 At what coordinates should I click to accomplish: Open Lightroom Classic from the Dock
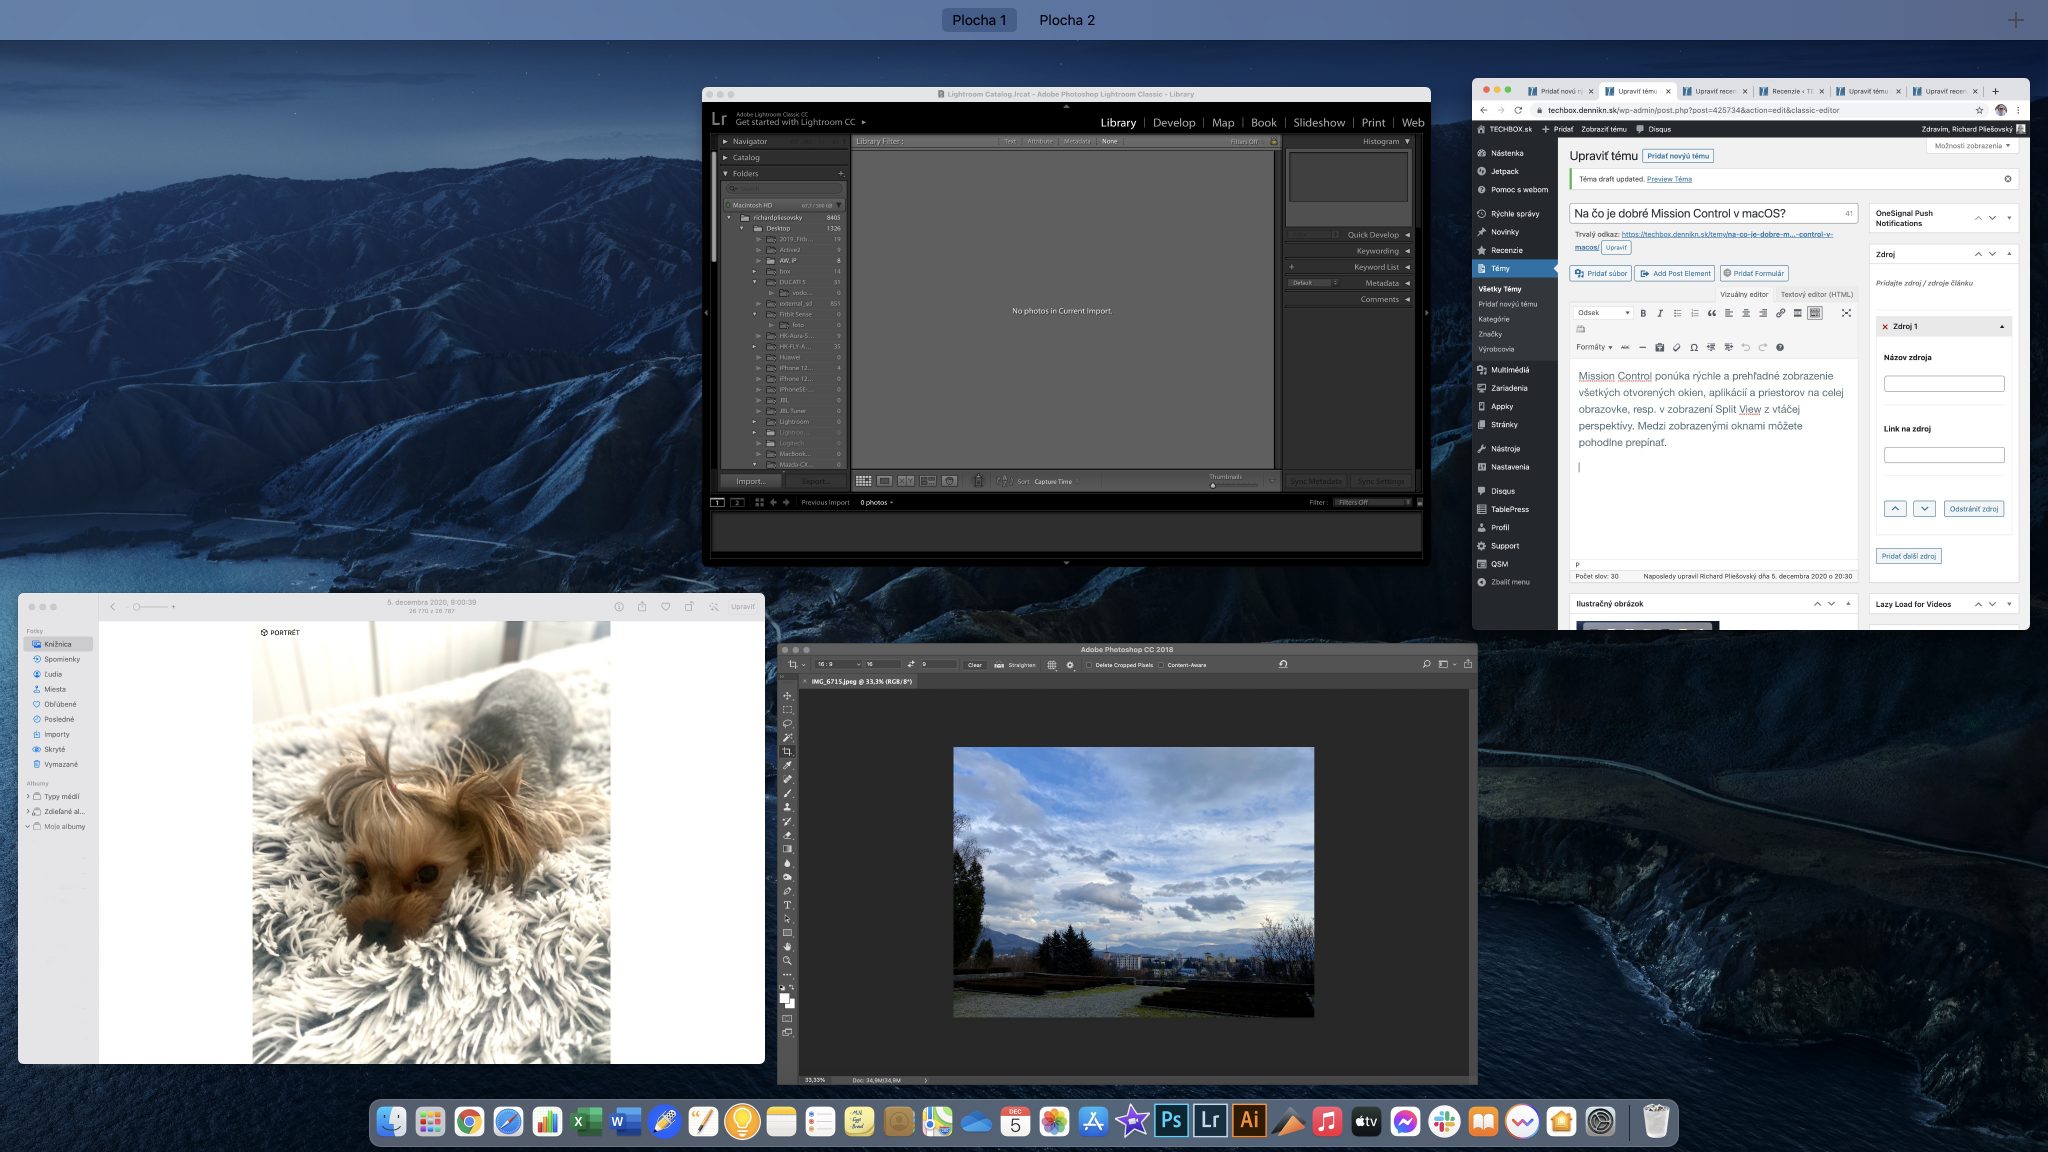tap(1210, 1121)
